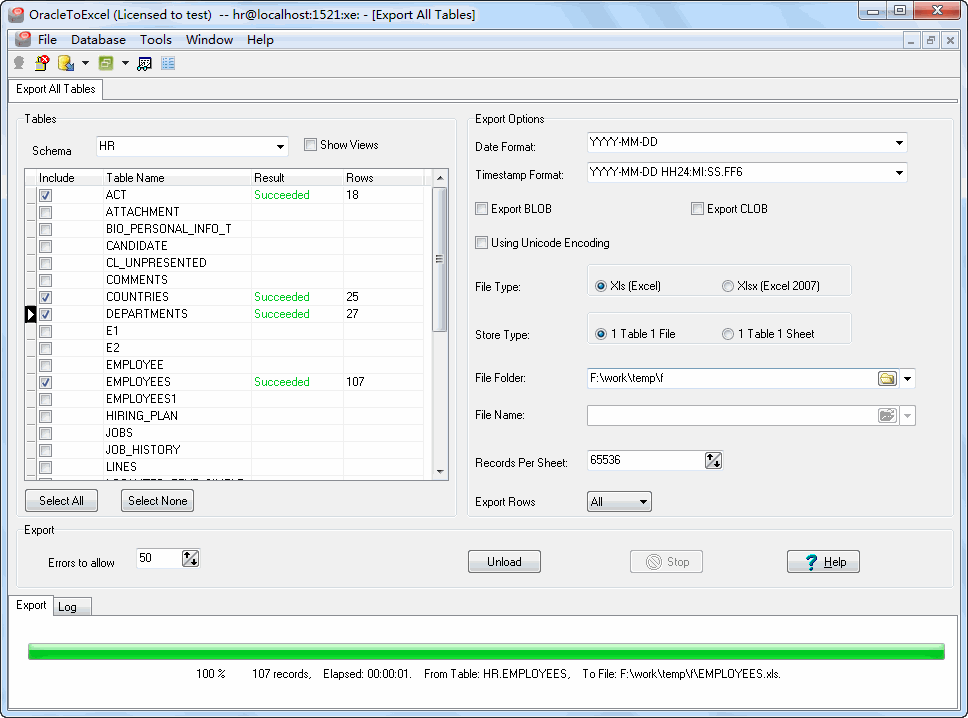Click the Select All button
The height and width of the screenshot is (718, 968).
(61, 501)
